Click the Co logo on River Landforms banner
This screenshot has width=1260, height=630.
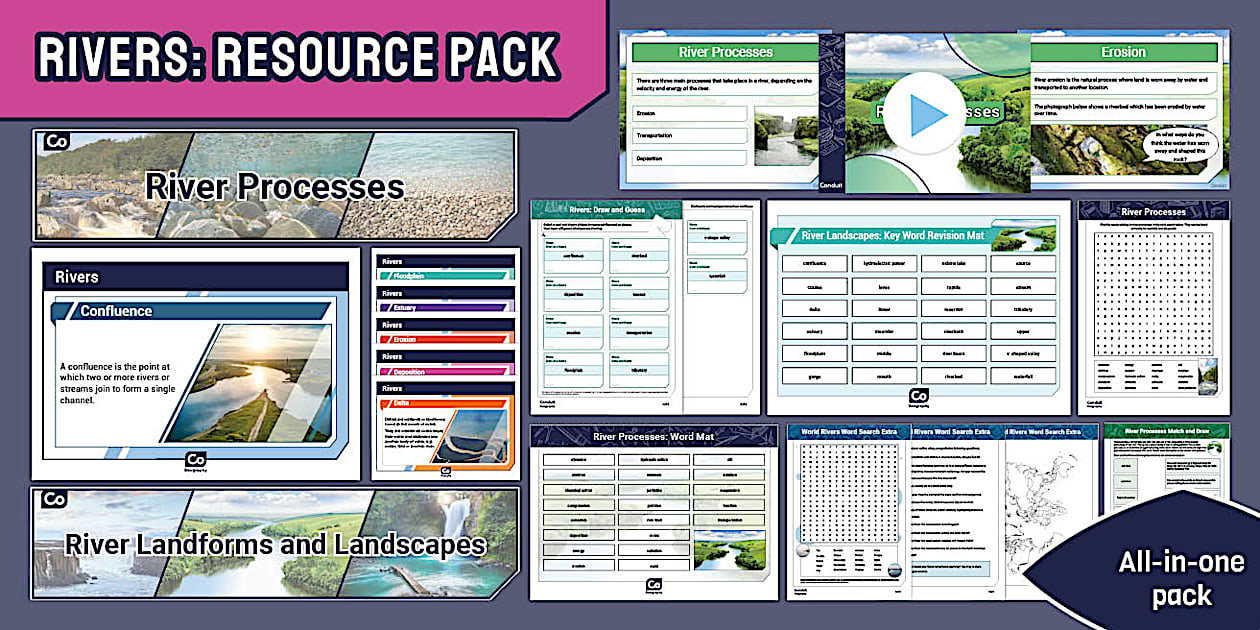click(54, 499)
